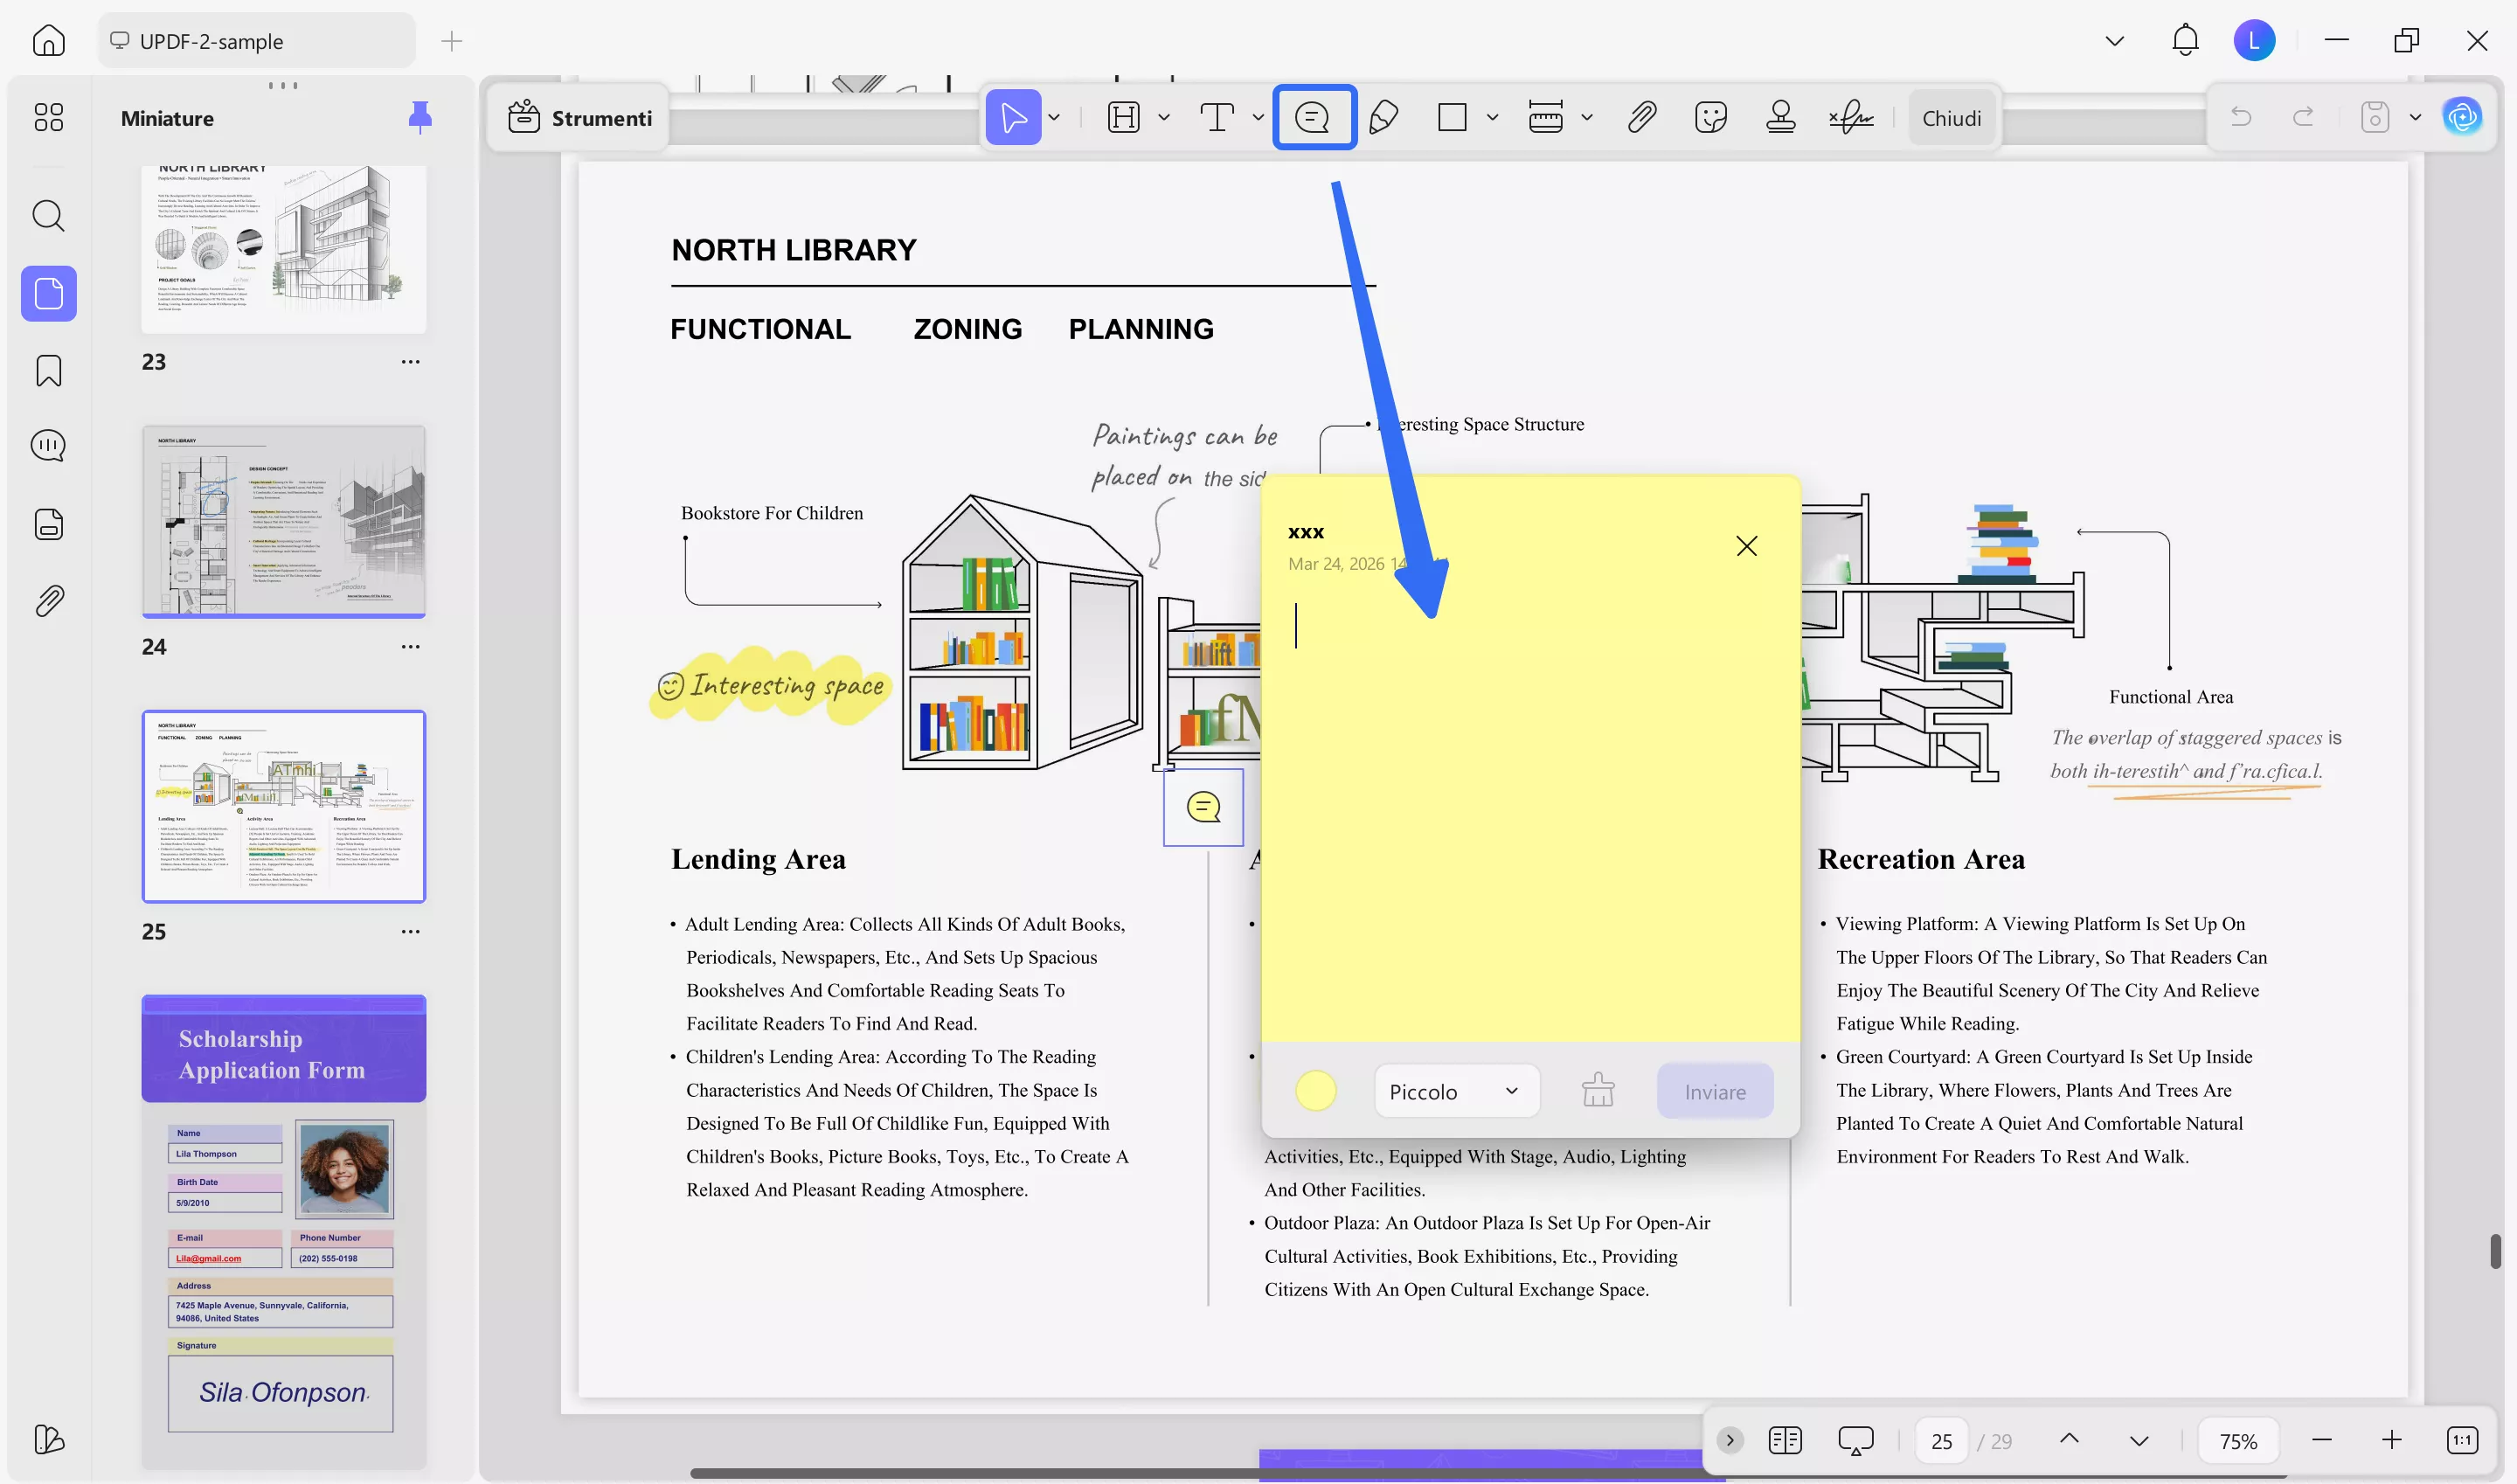
Task: Toggle the sticky note comment tool
Action: pos(1313,118)
